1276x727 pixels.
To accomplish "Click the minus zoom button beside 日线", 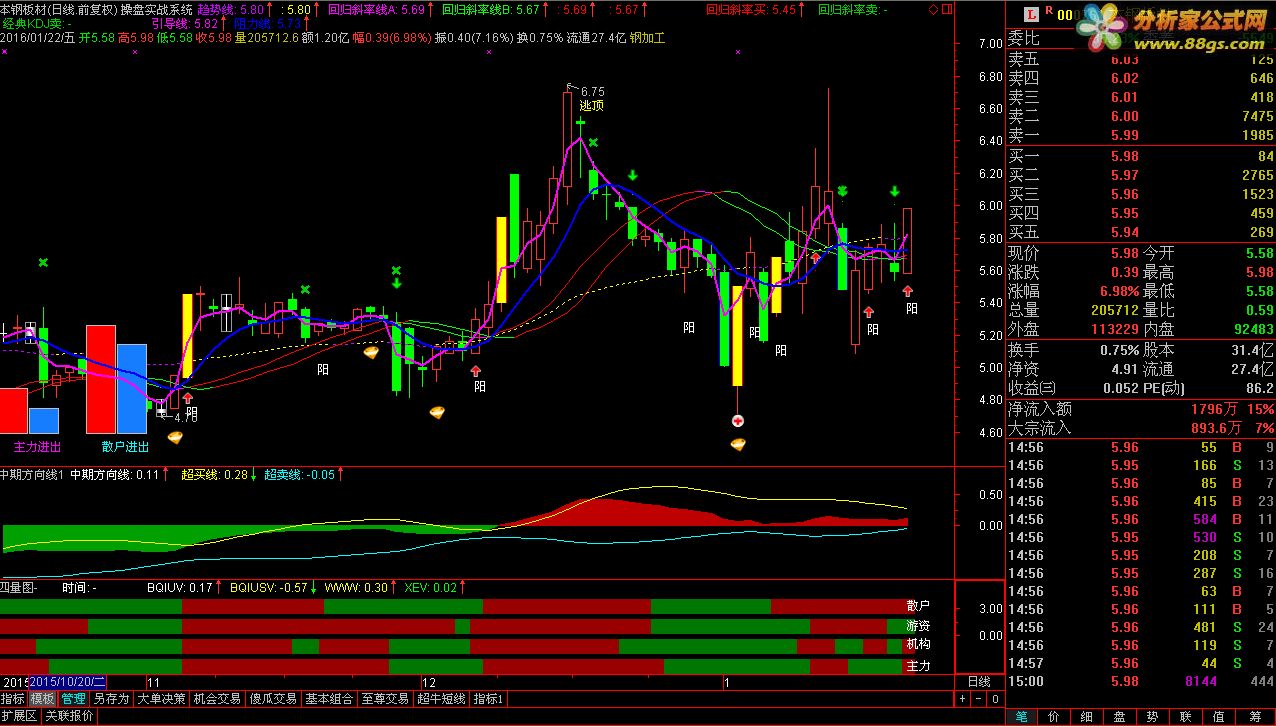I will 979,699.
